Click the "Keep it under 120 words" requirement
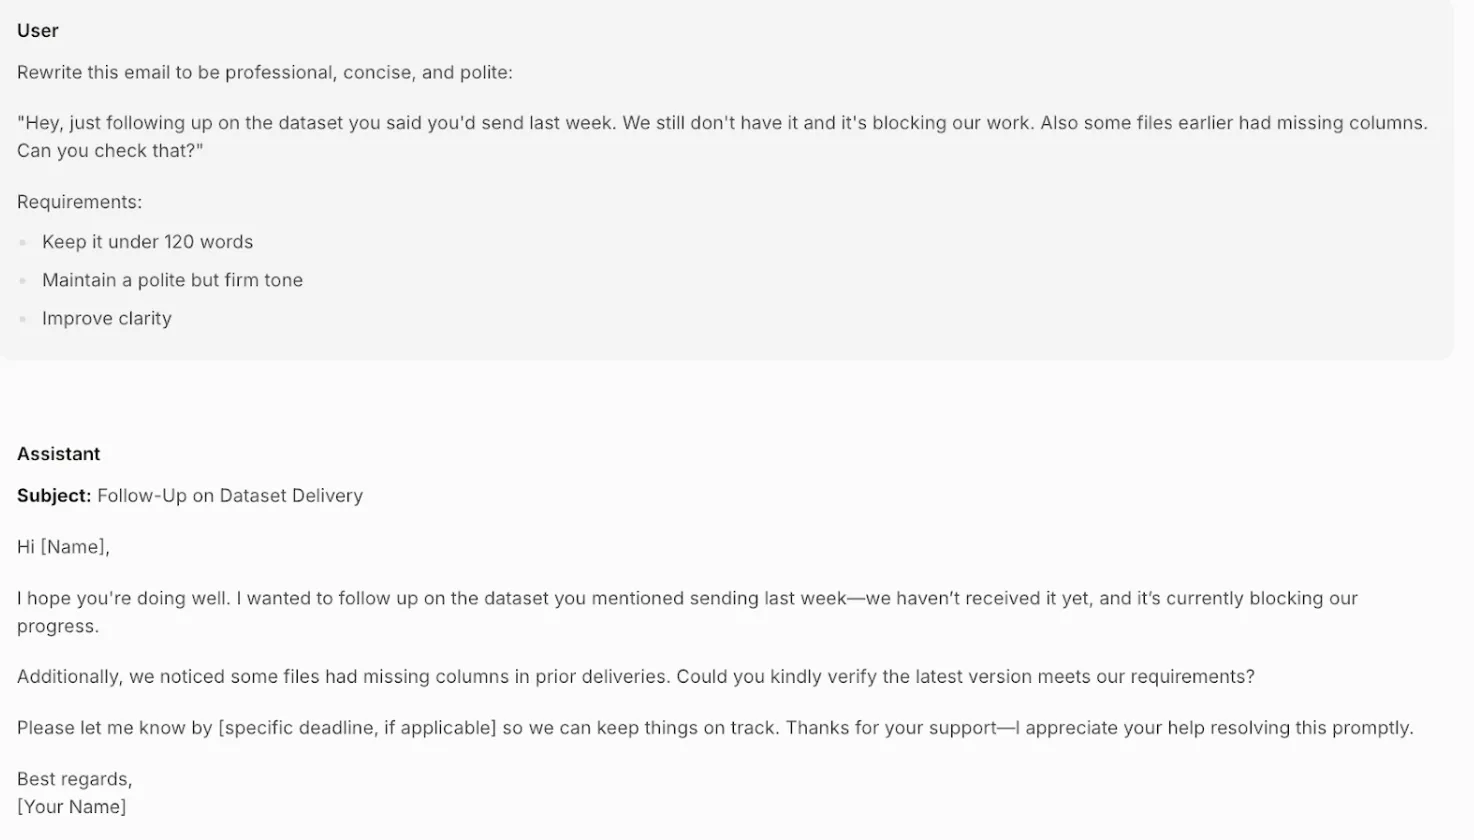Viewport: 1474px width, 840px height. pyautogui.click(x=147, y=242)
